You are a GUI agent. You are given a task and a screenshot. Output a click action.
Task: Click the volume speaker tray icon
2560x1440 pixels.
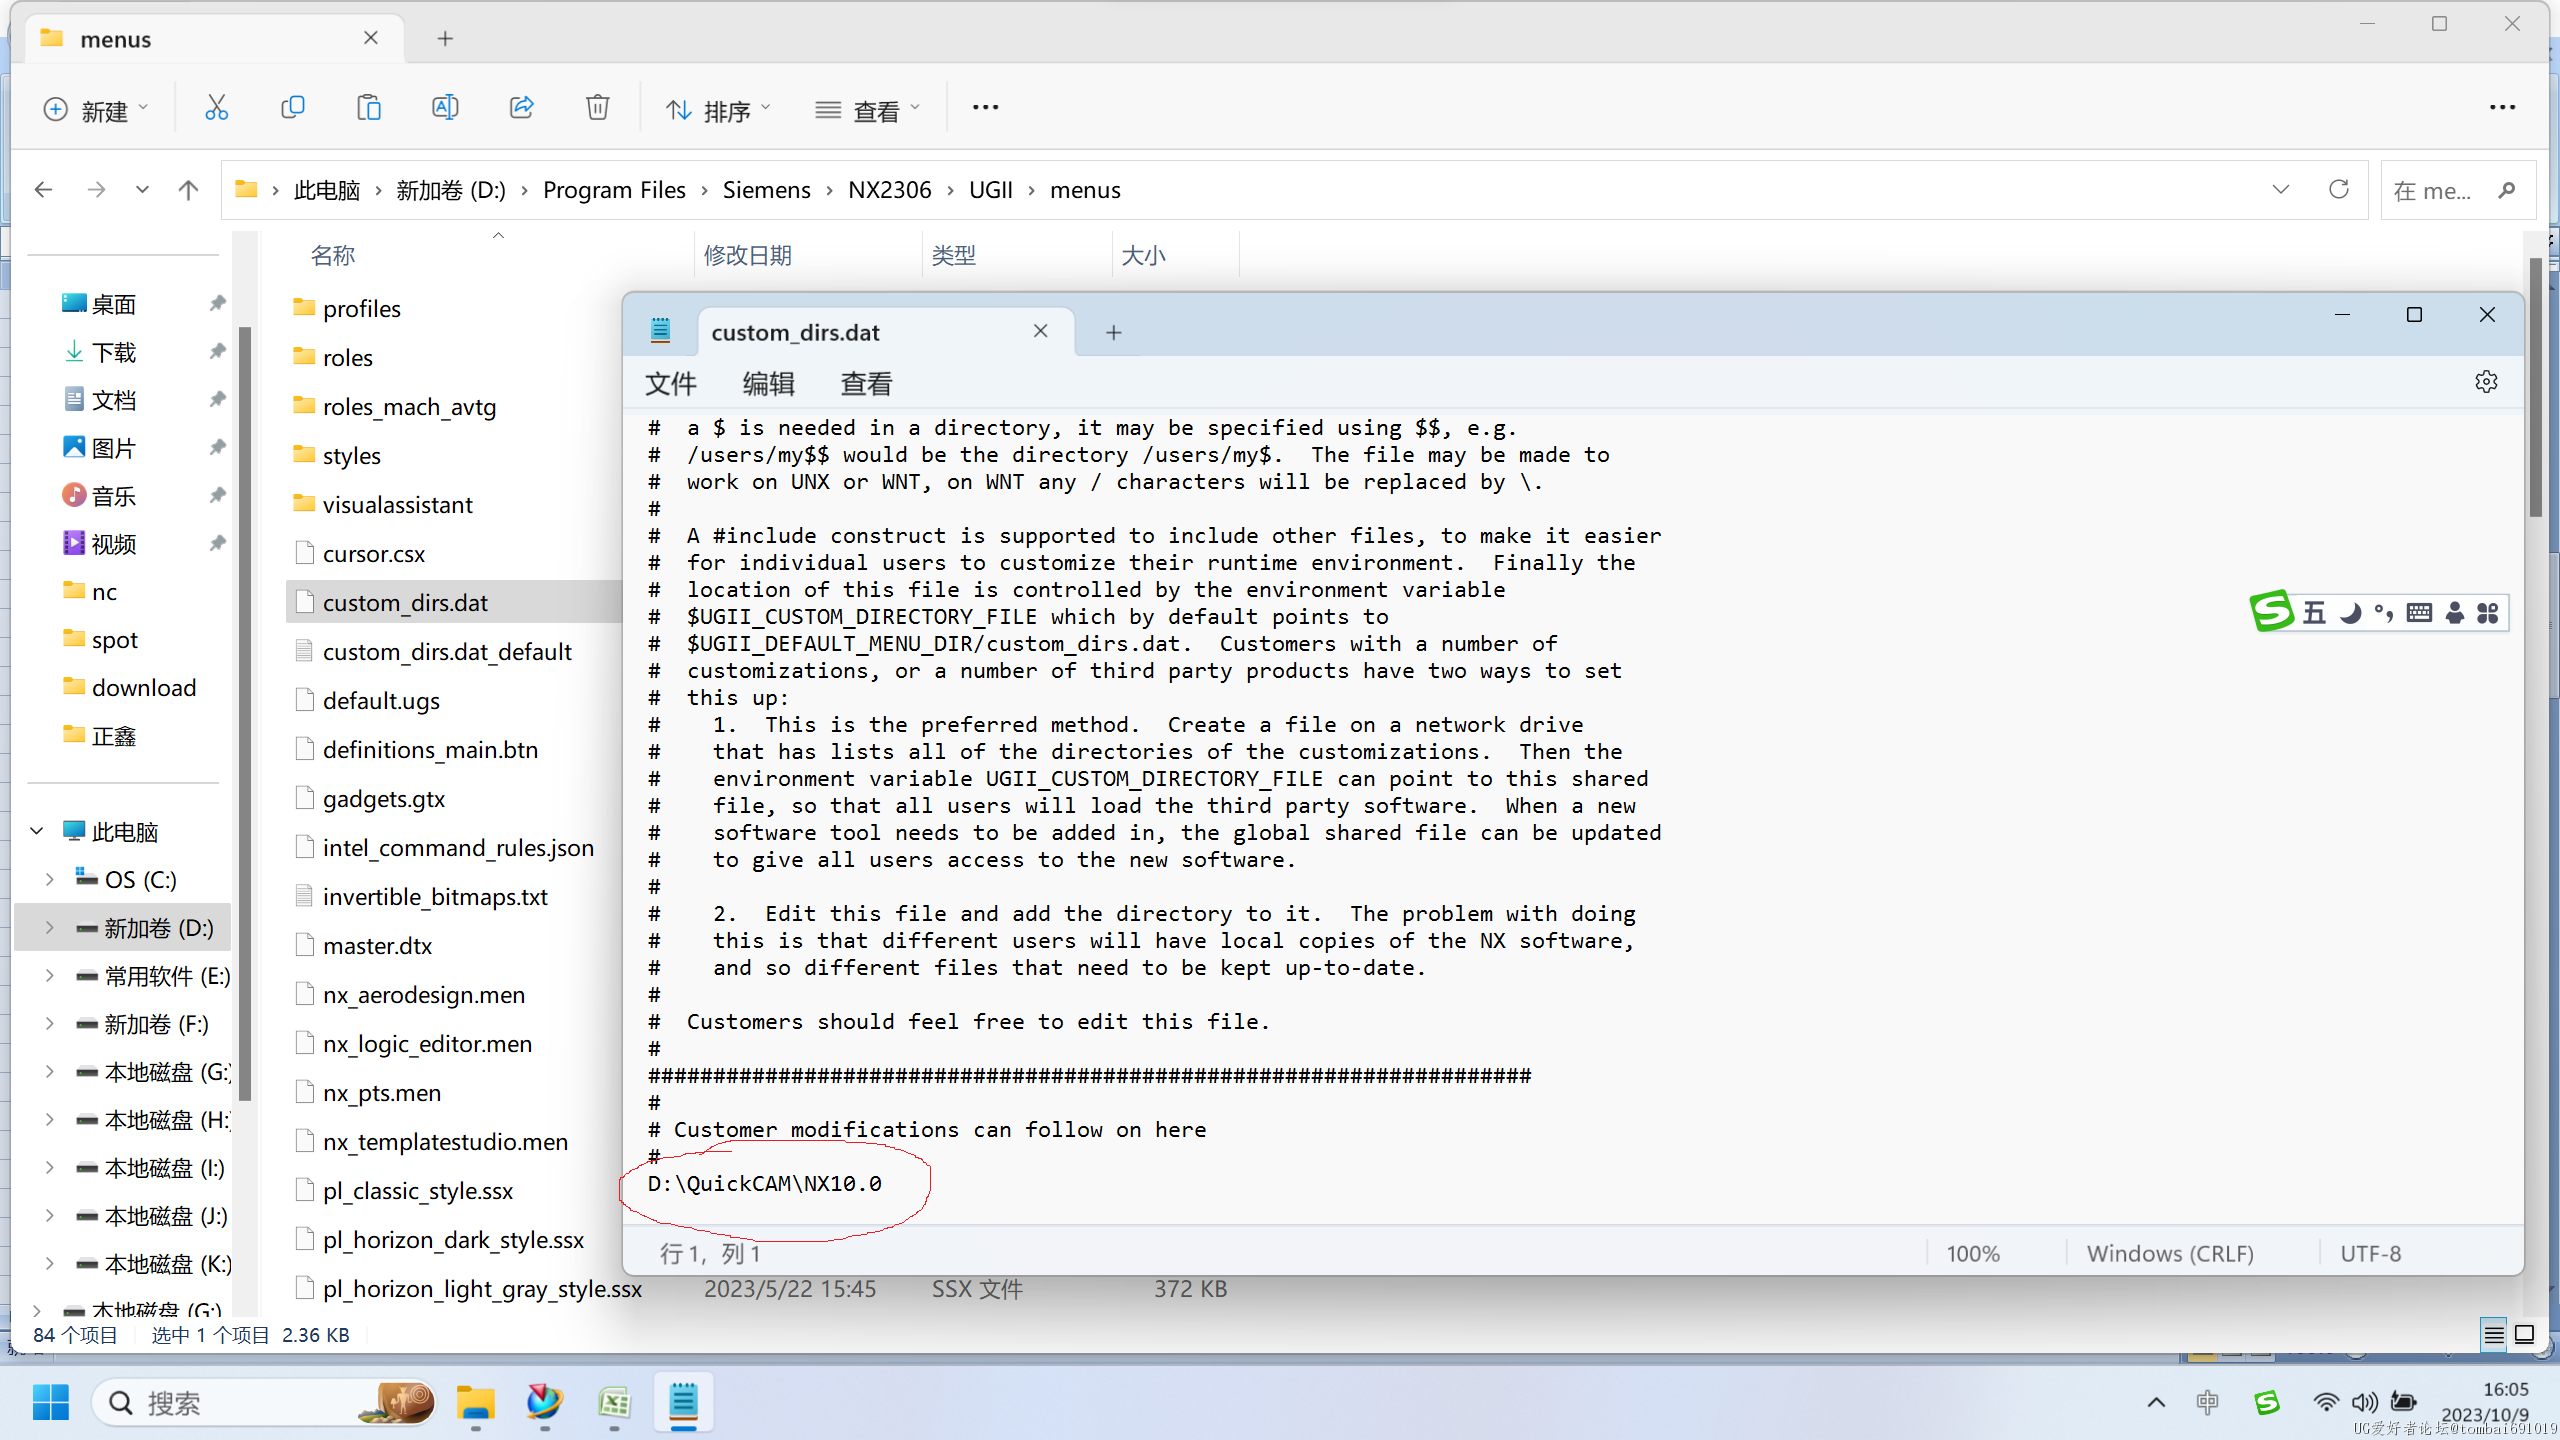pyautogui.click(x=2365, y=1402)
